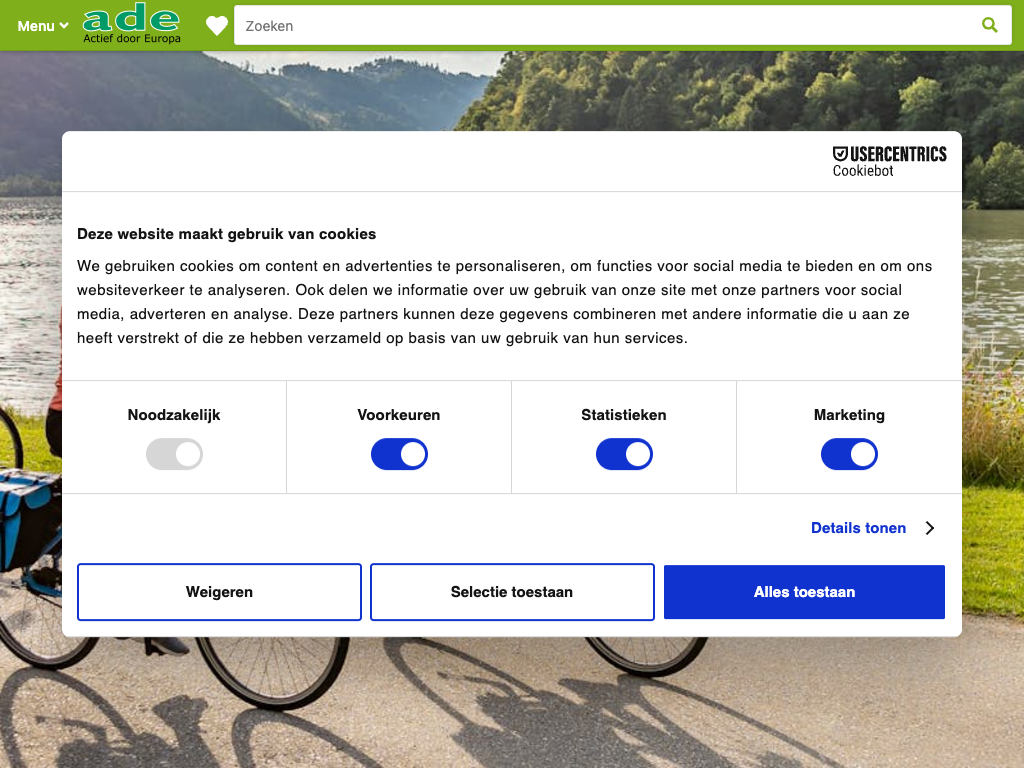
Task: Focus the Zoeken search field
Action: pos(600,26)
